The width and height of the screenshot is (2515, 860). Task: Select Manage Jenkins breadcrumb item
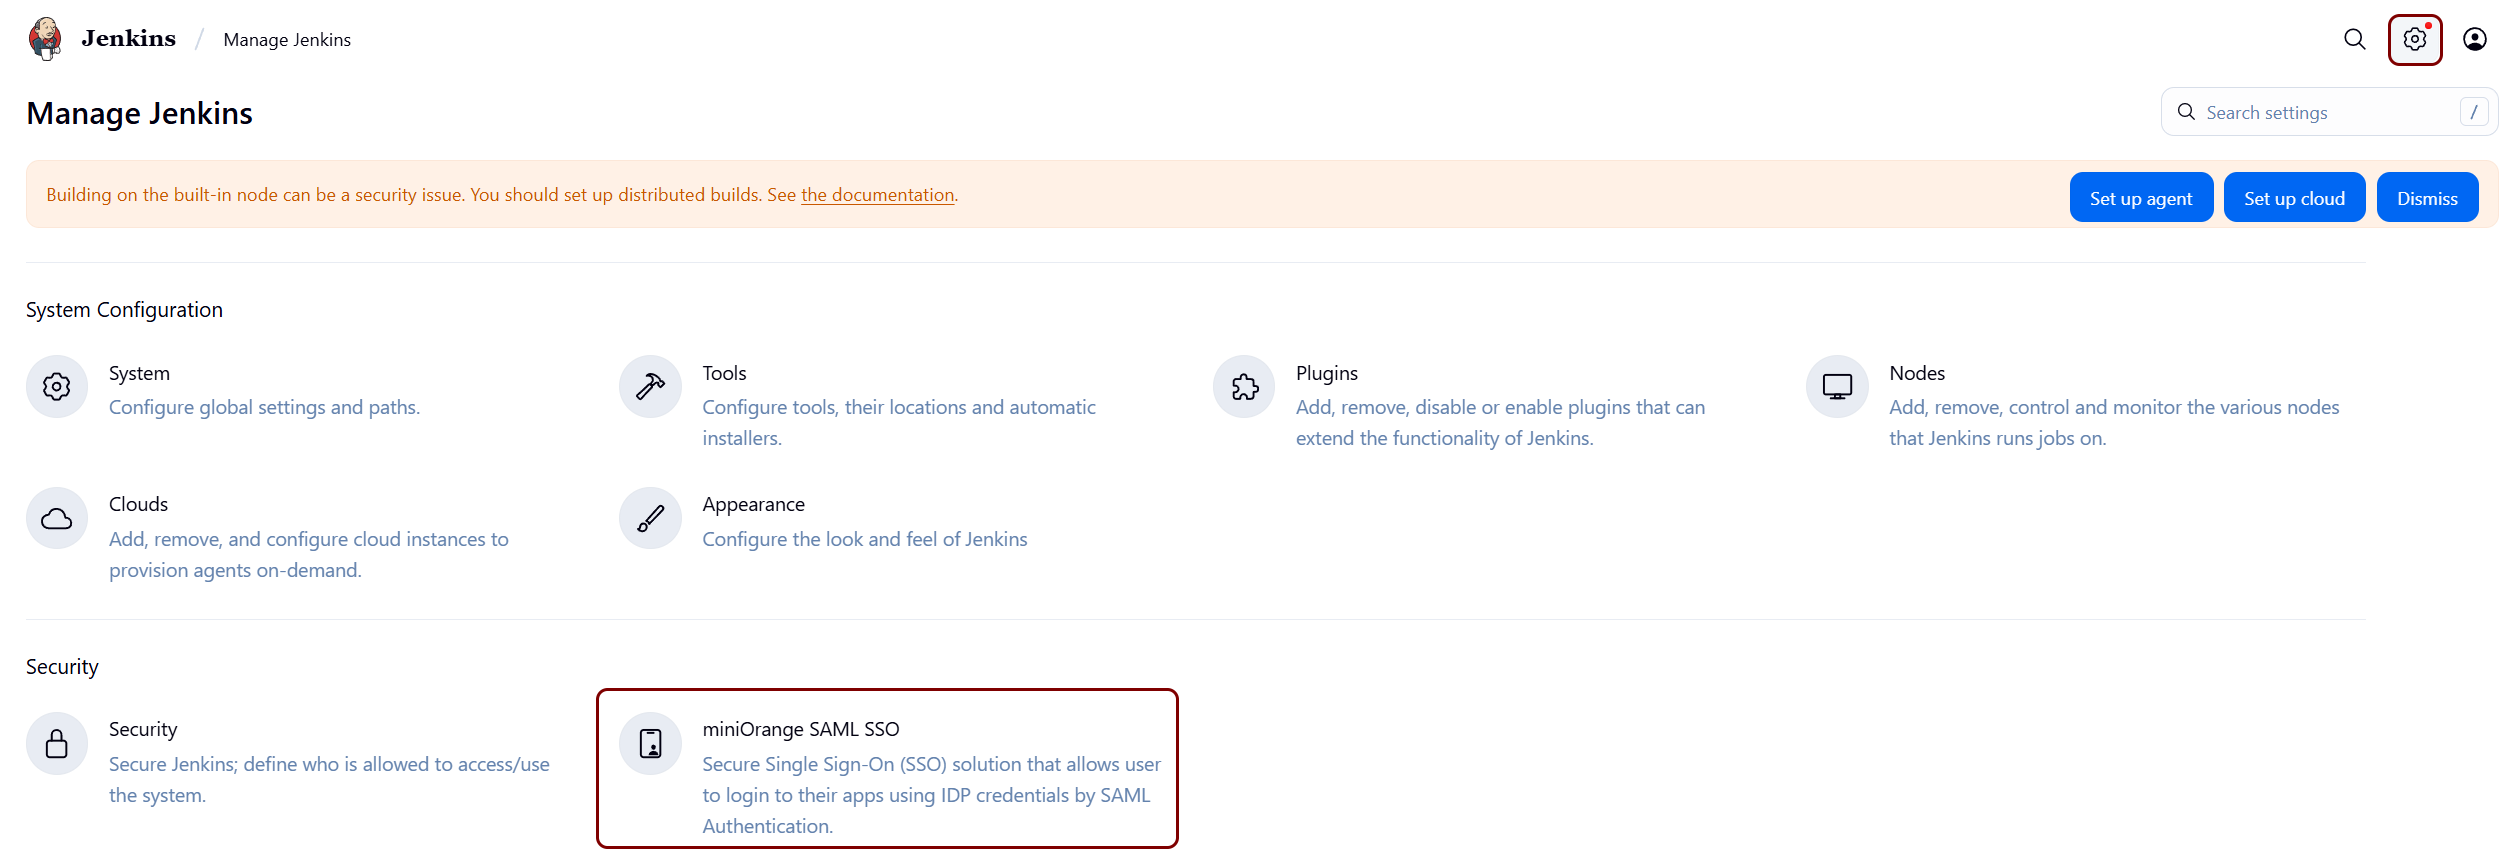287,40
